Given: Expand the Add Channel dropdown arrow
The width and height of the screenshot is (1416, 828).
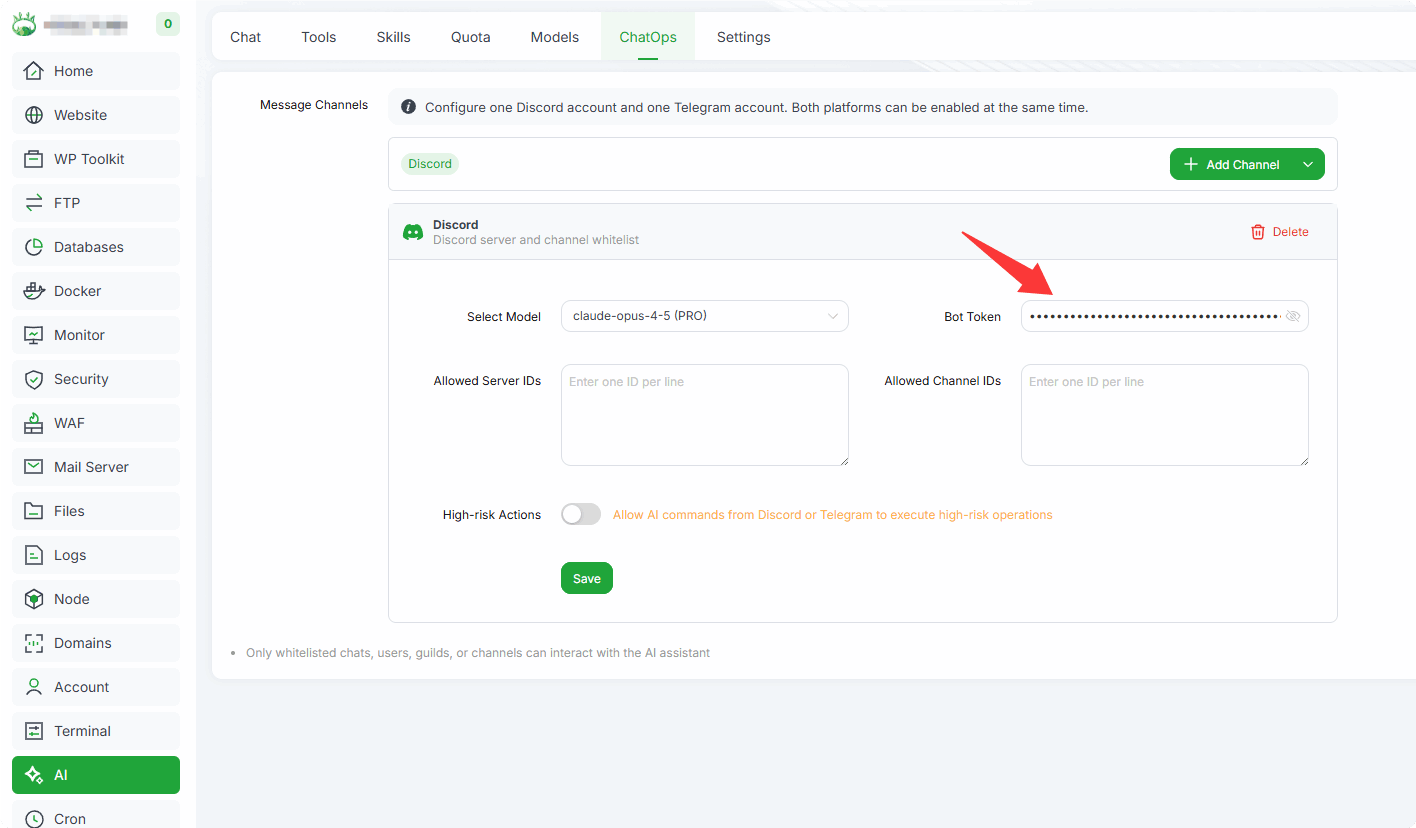Looking at the screenshot, I should [1308, 164].
